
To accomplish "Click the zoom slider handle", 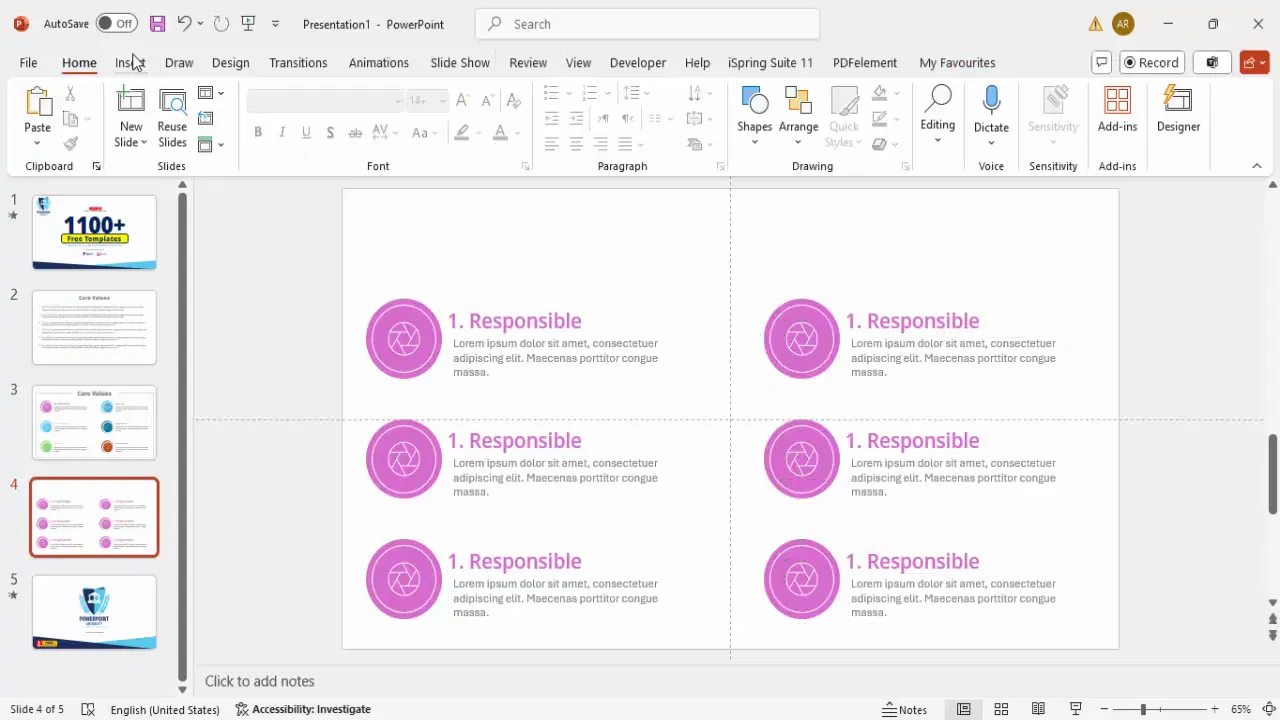I will [x=1143, y=709].
